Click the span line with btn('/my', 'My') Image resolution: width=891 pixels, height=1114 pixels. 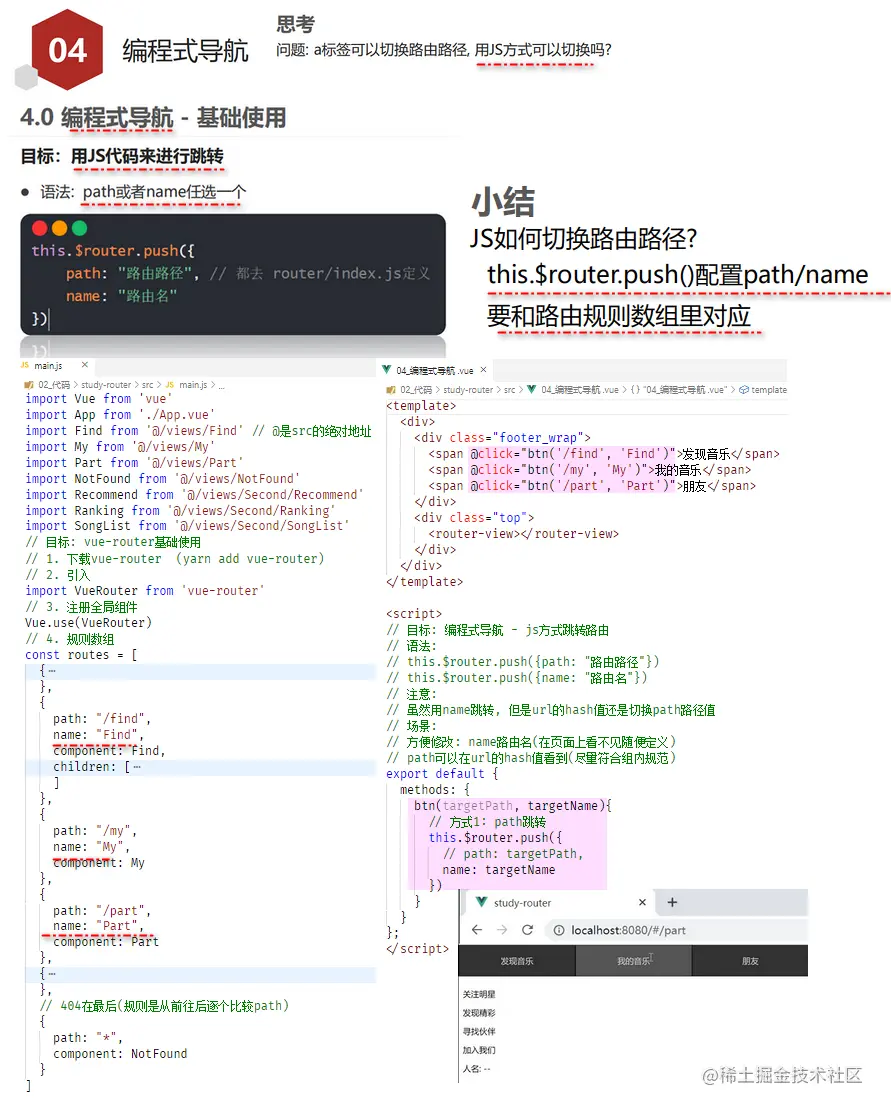pyautogui.click(x=589, y=470)
